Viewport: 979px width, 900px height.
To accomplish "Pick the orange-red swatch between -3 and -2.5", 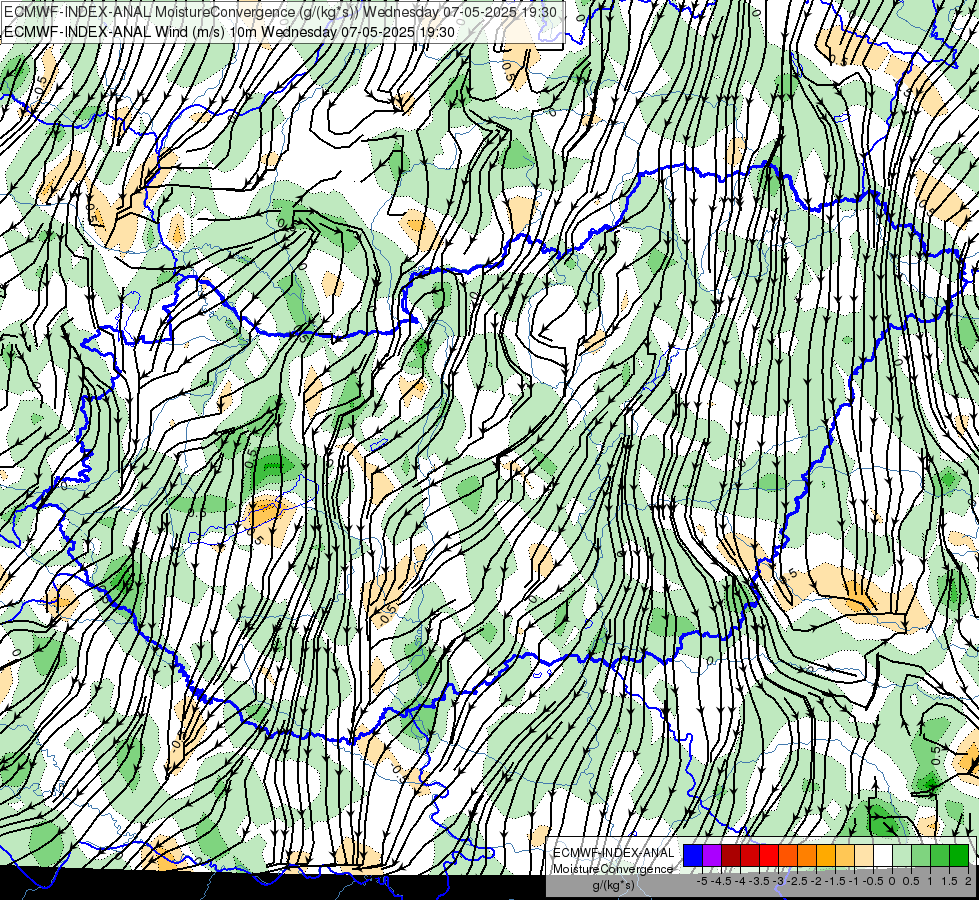I will (x=788, y=856).
